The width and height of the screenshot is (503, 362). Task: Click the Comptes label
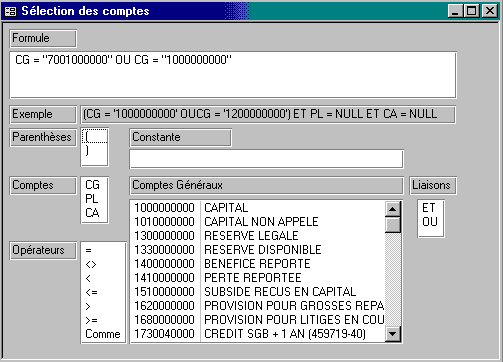pyautogui.click(x=43, y=185)
